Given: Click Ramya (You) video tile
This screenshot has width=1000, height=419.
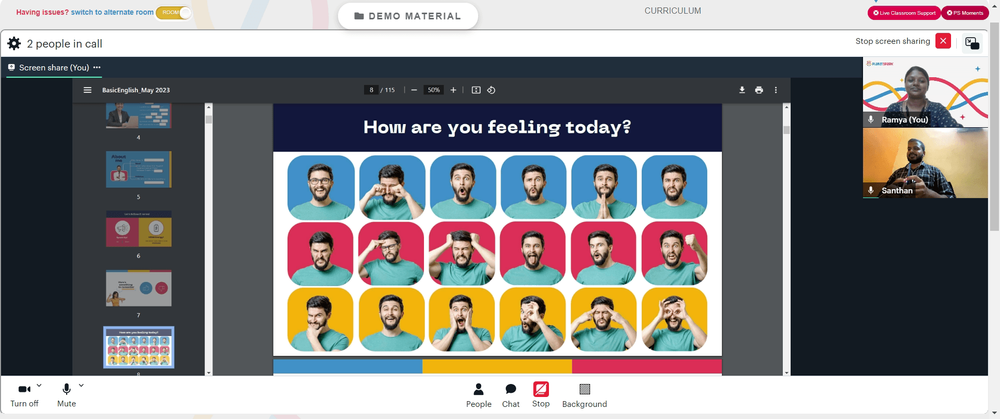Looking at the screenshot, I should point(925,92).
